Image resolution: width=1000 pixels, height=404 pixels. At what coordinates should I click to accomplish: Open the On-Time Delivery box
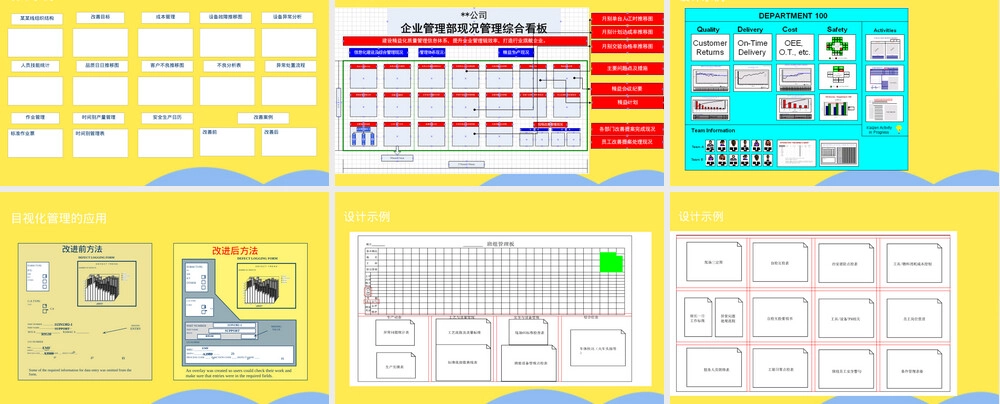(x=751, y=48)
